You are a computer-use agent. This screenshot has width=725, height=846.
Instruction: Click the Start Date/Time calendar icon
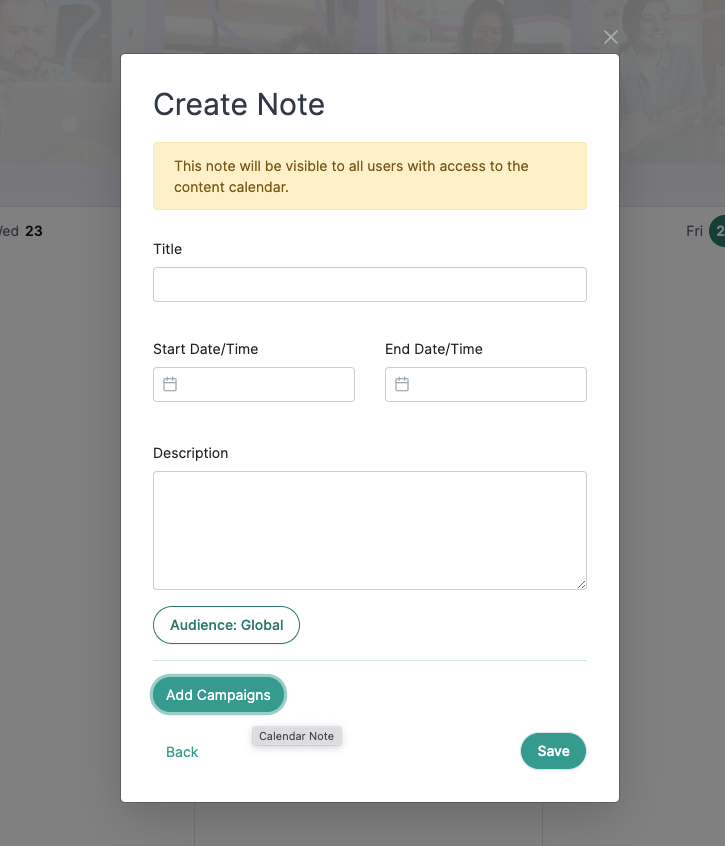170,384
